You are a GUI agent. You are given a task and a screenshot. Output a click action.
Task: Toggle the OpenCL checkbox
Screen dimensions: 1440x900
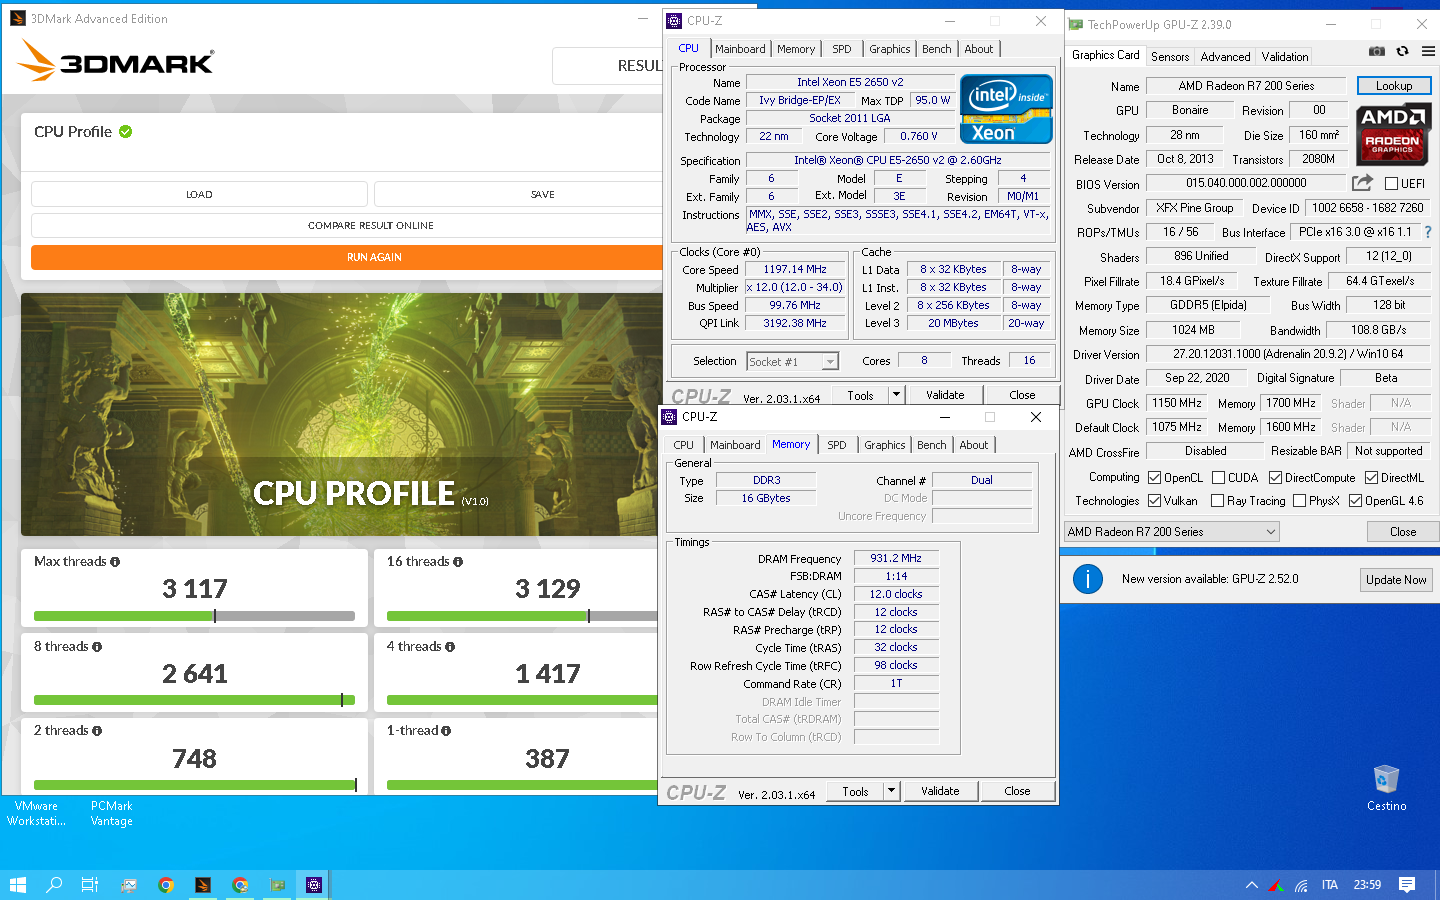coord(1155,478)
